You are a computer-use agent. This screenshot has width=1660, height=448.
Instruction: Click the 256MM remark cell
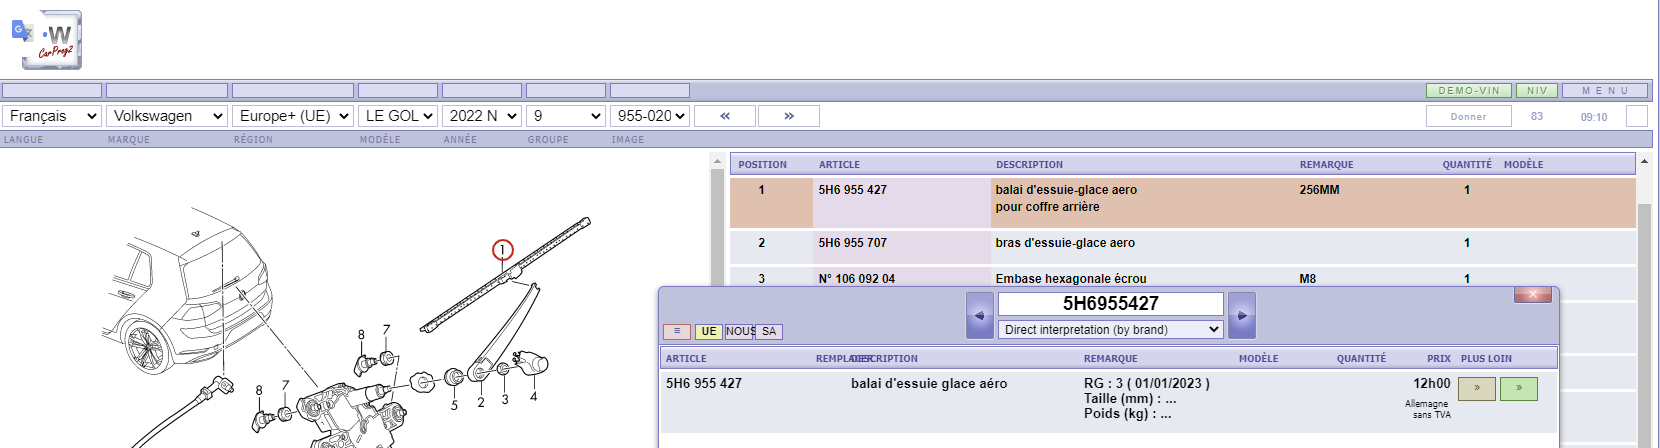point(1319,190)
